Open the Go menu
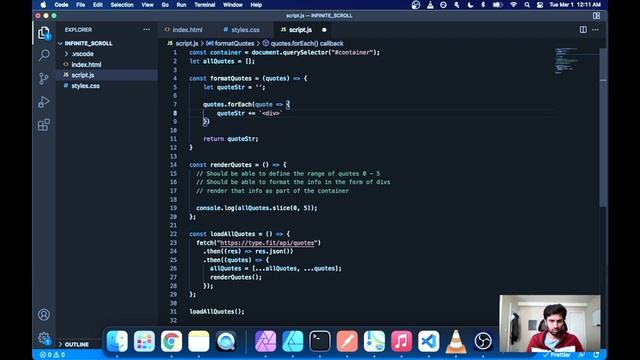The image size is (640, 360). 165,5
